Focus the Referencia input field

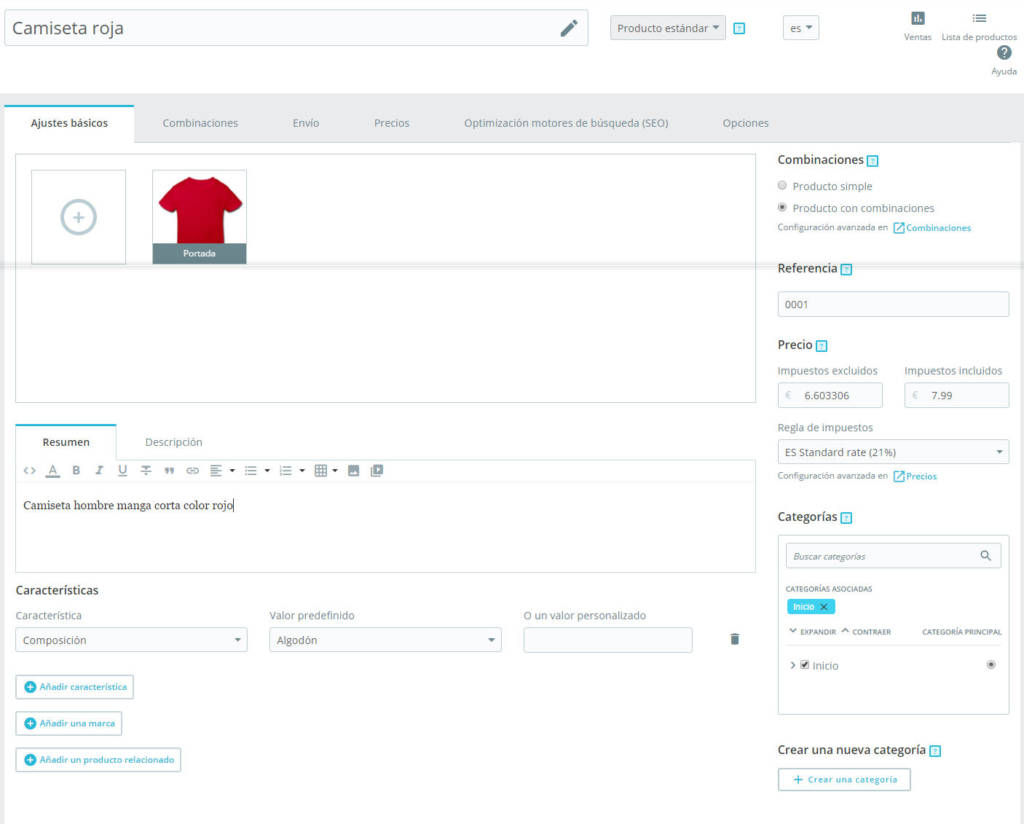coord(893,304)
